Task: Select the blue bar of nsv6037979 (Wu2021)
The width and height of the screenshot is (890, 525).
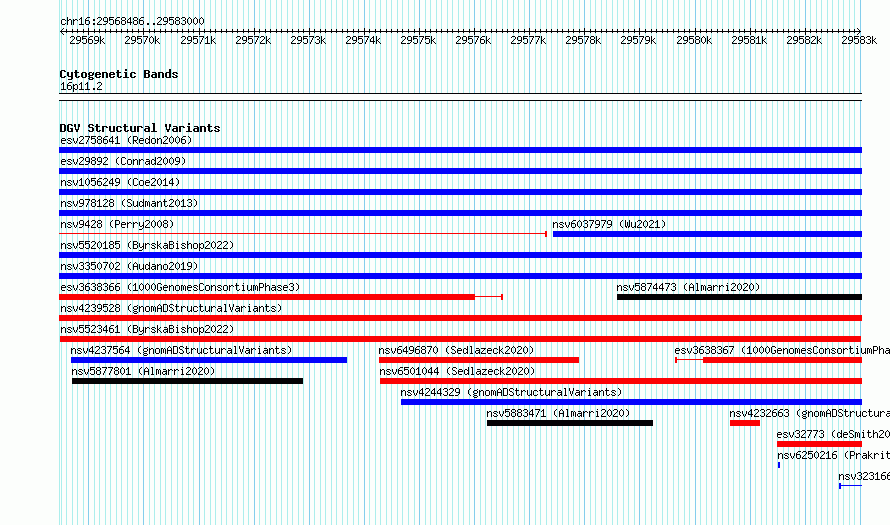Action: 707,234
